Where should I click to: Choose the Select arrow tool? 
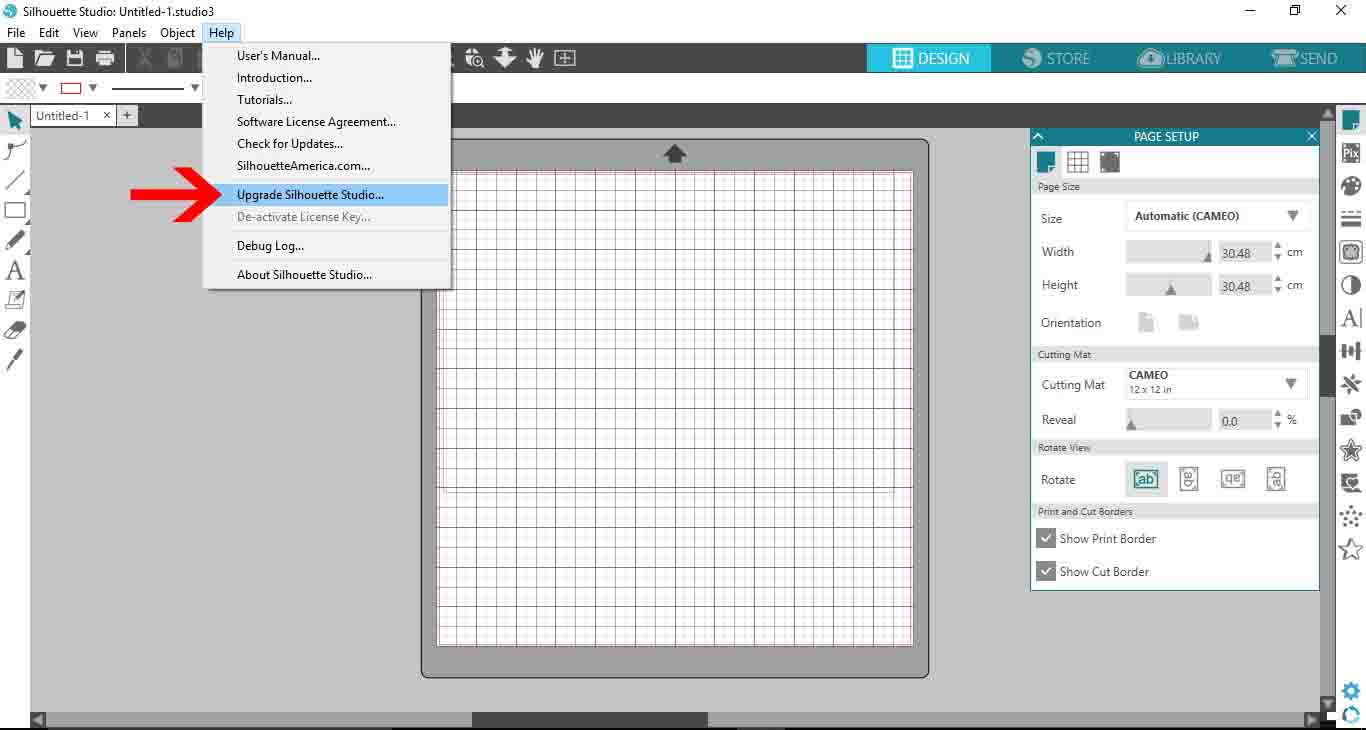15,121
